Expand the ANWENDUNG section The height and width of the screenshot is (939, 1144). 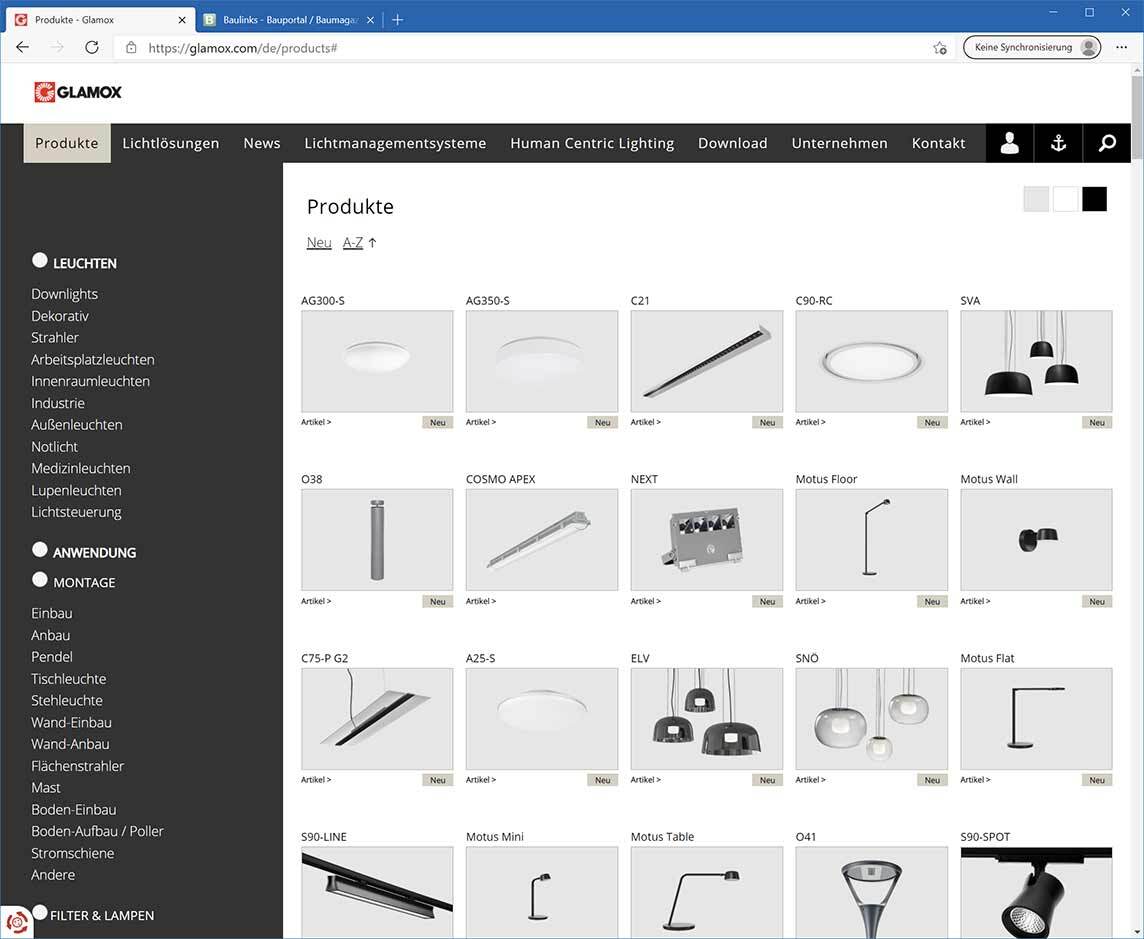point(39,549)
